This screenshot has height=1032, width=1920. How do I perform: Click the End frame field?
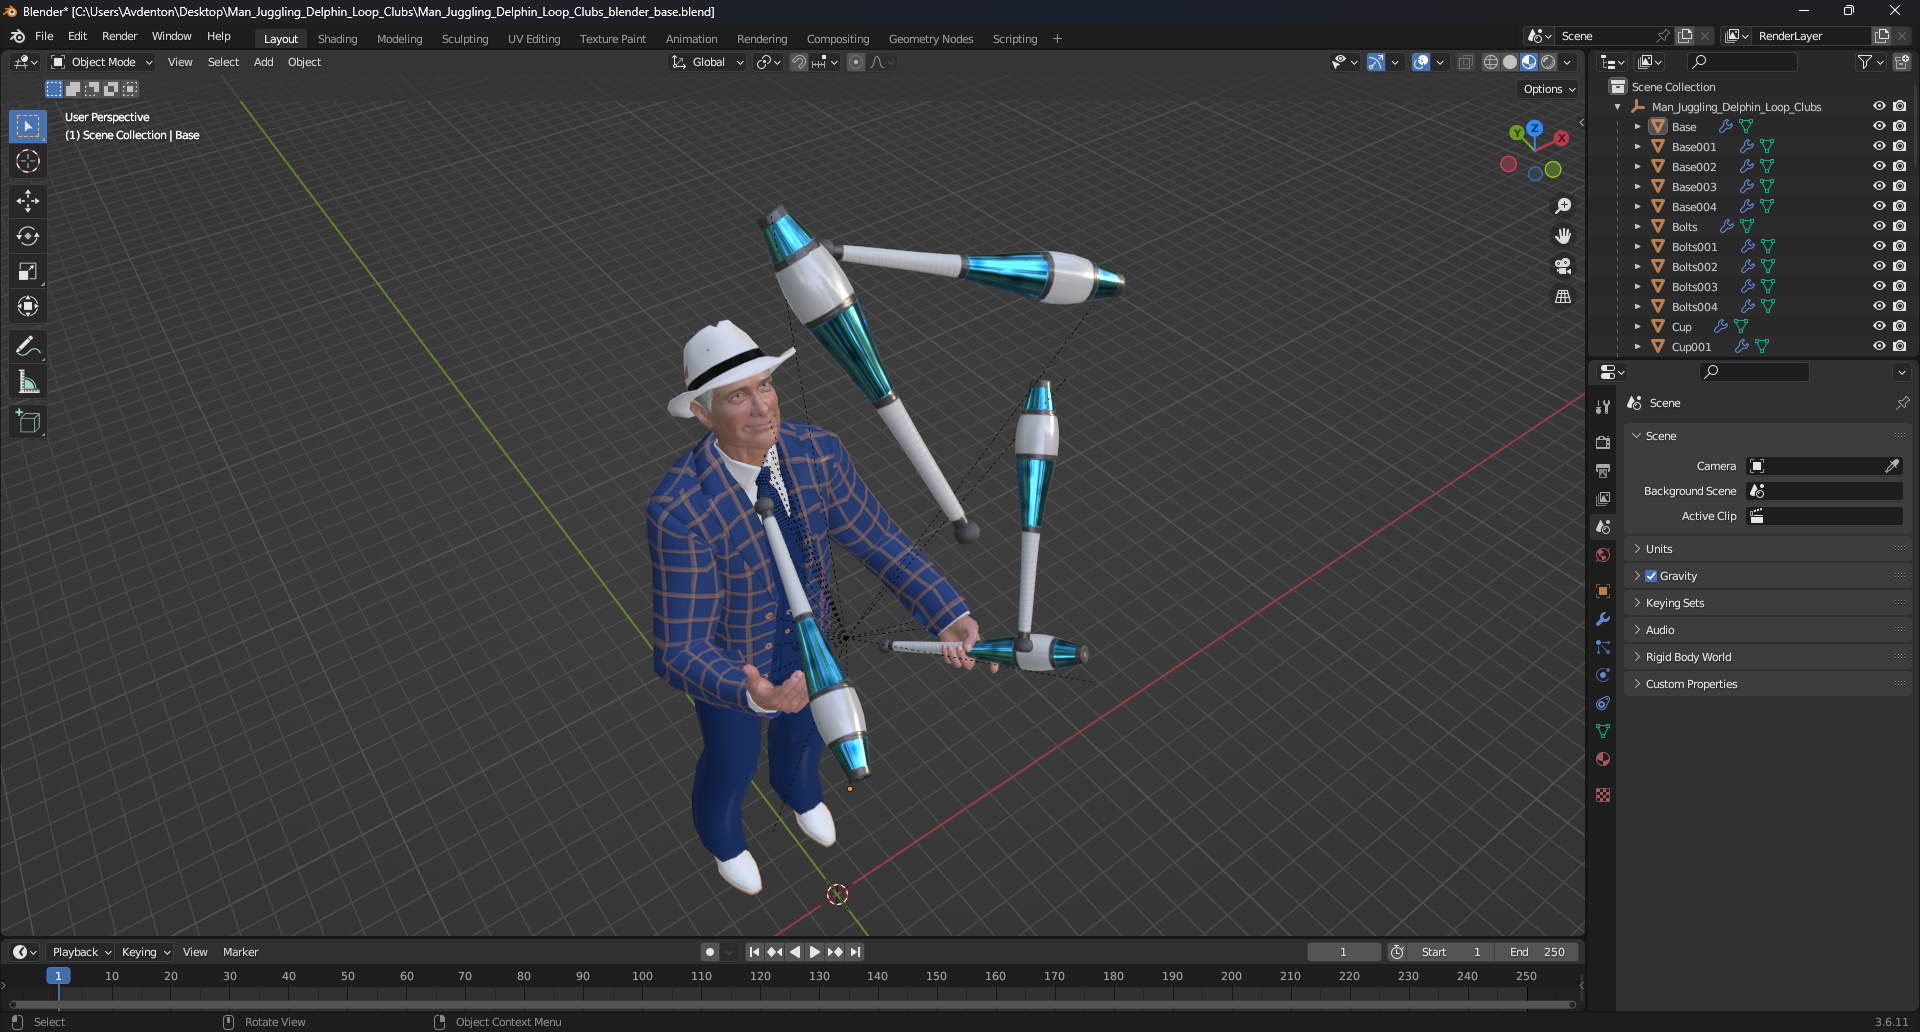[1538, 952]
